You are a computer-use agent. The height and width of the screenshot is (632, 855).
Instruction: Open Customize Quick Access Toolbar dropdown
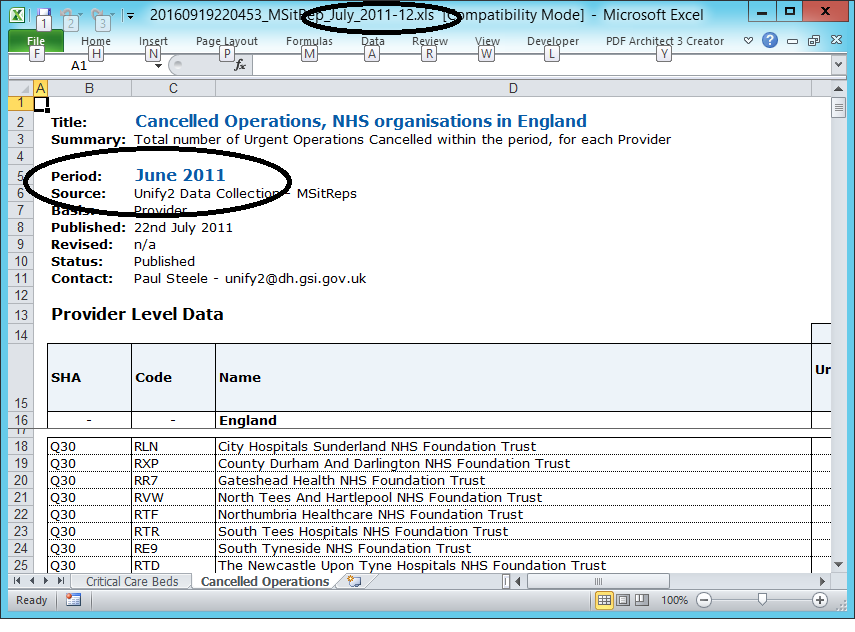pyautogui.click(x=130, y=15)
